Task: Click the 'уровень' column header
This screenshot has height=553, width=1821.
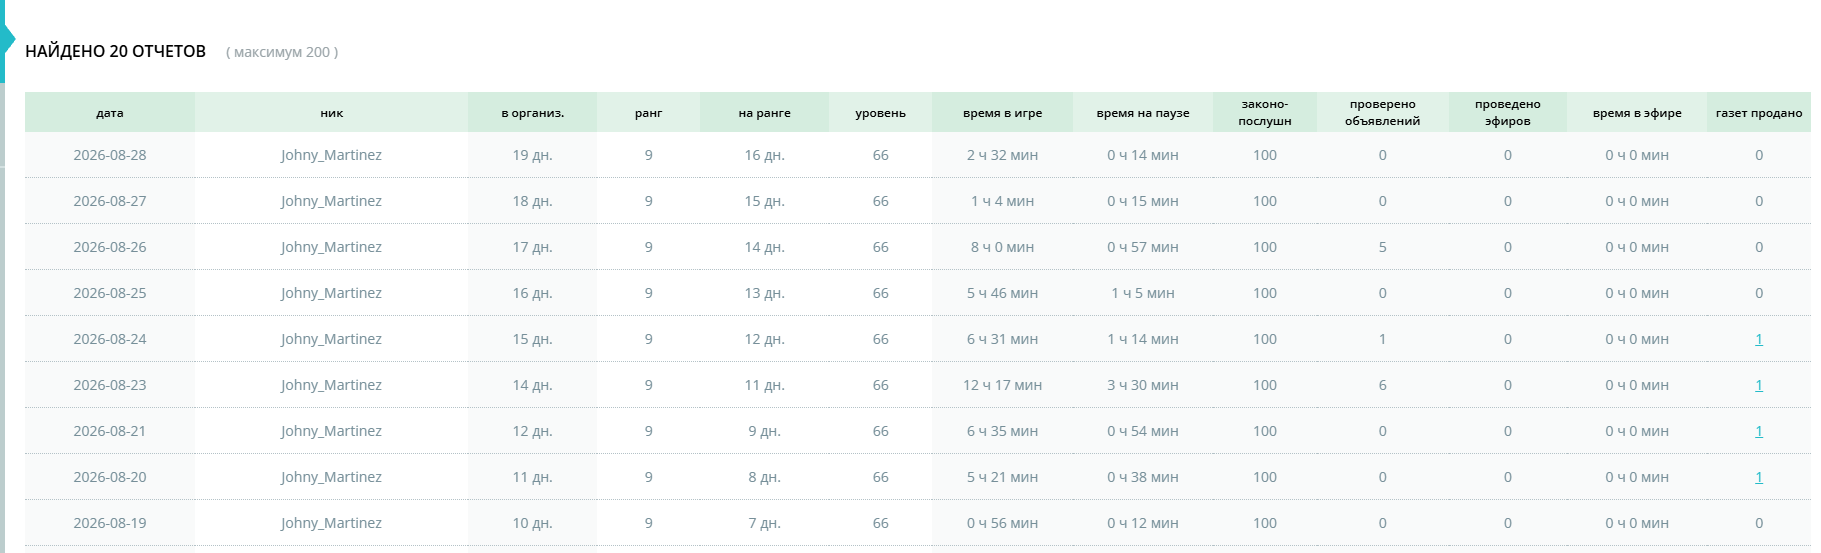Action: click(x=881, y=113)
